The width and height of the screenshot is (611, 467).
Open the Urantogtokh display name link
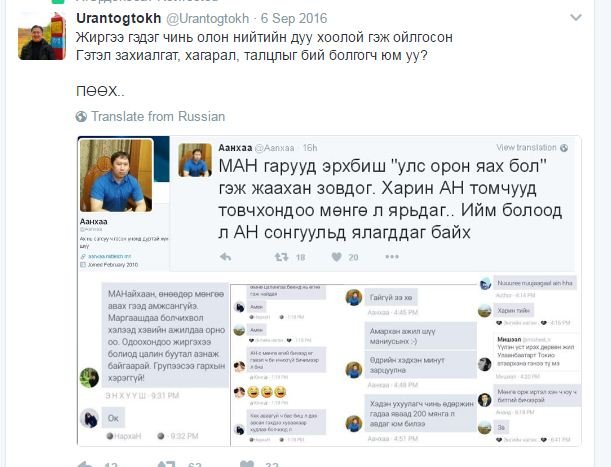coord(119,18)
